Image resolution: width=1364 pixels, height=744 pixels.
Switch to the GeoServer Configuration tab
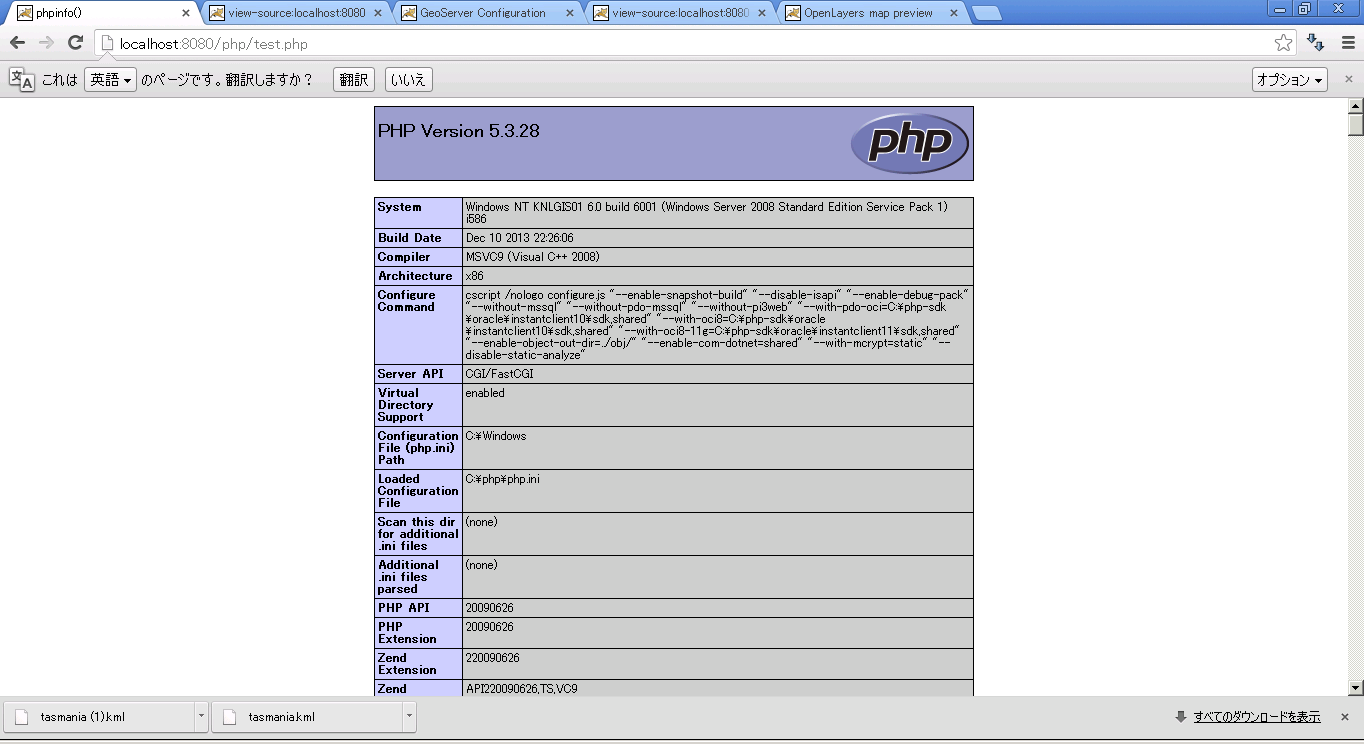click(x=483, y=13)
